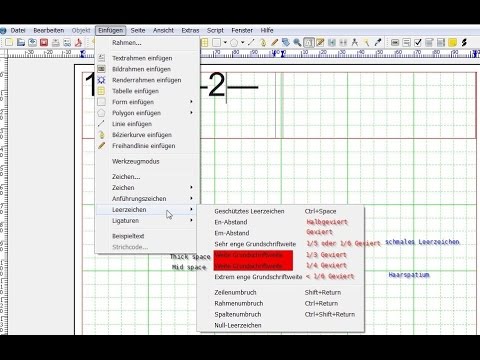Screen dimensions: 480x360
Task: Select the Rotate item tool icon
Action: (286, 42)
